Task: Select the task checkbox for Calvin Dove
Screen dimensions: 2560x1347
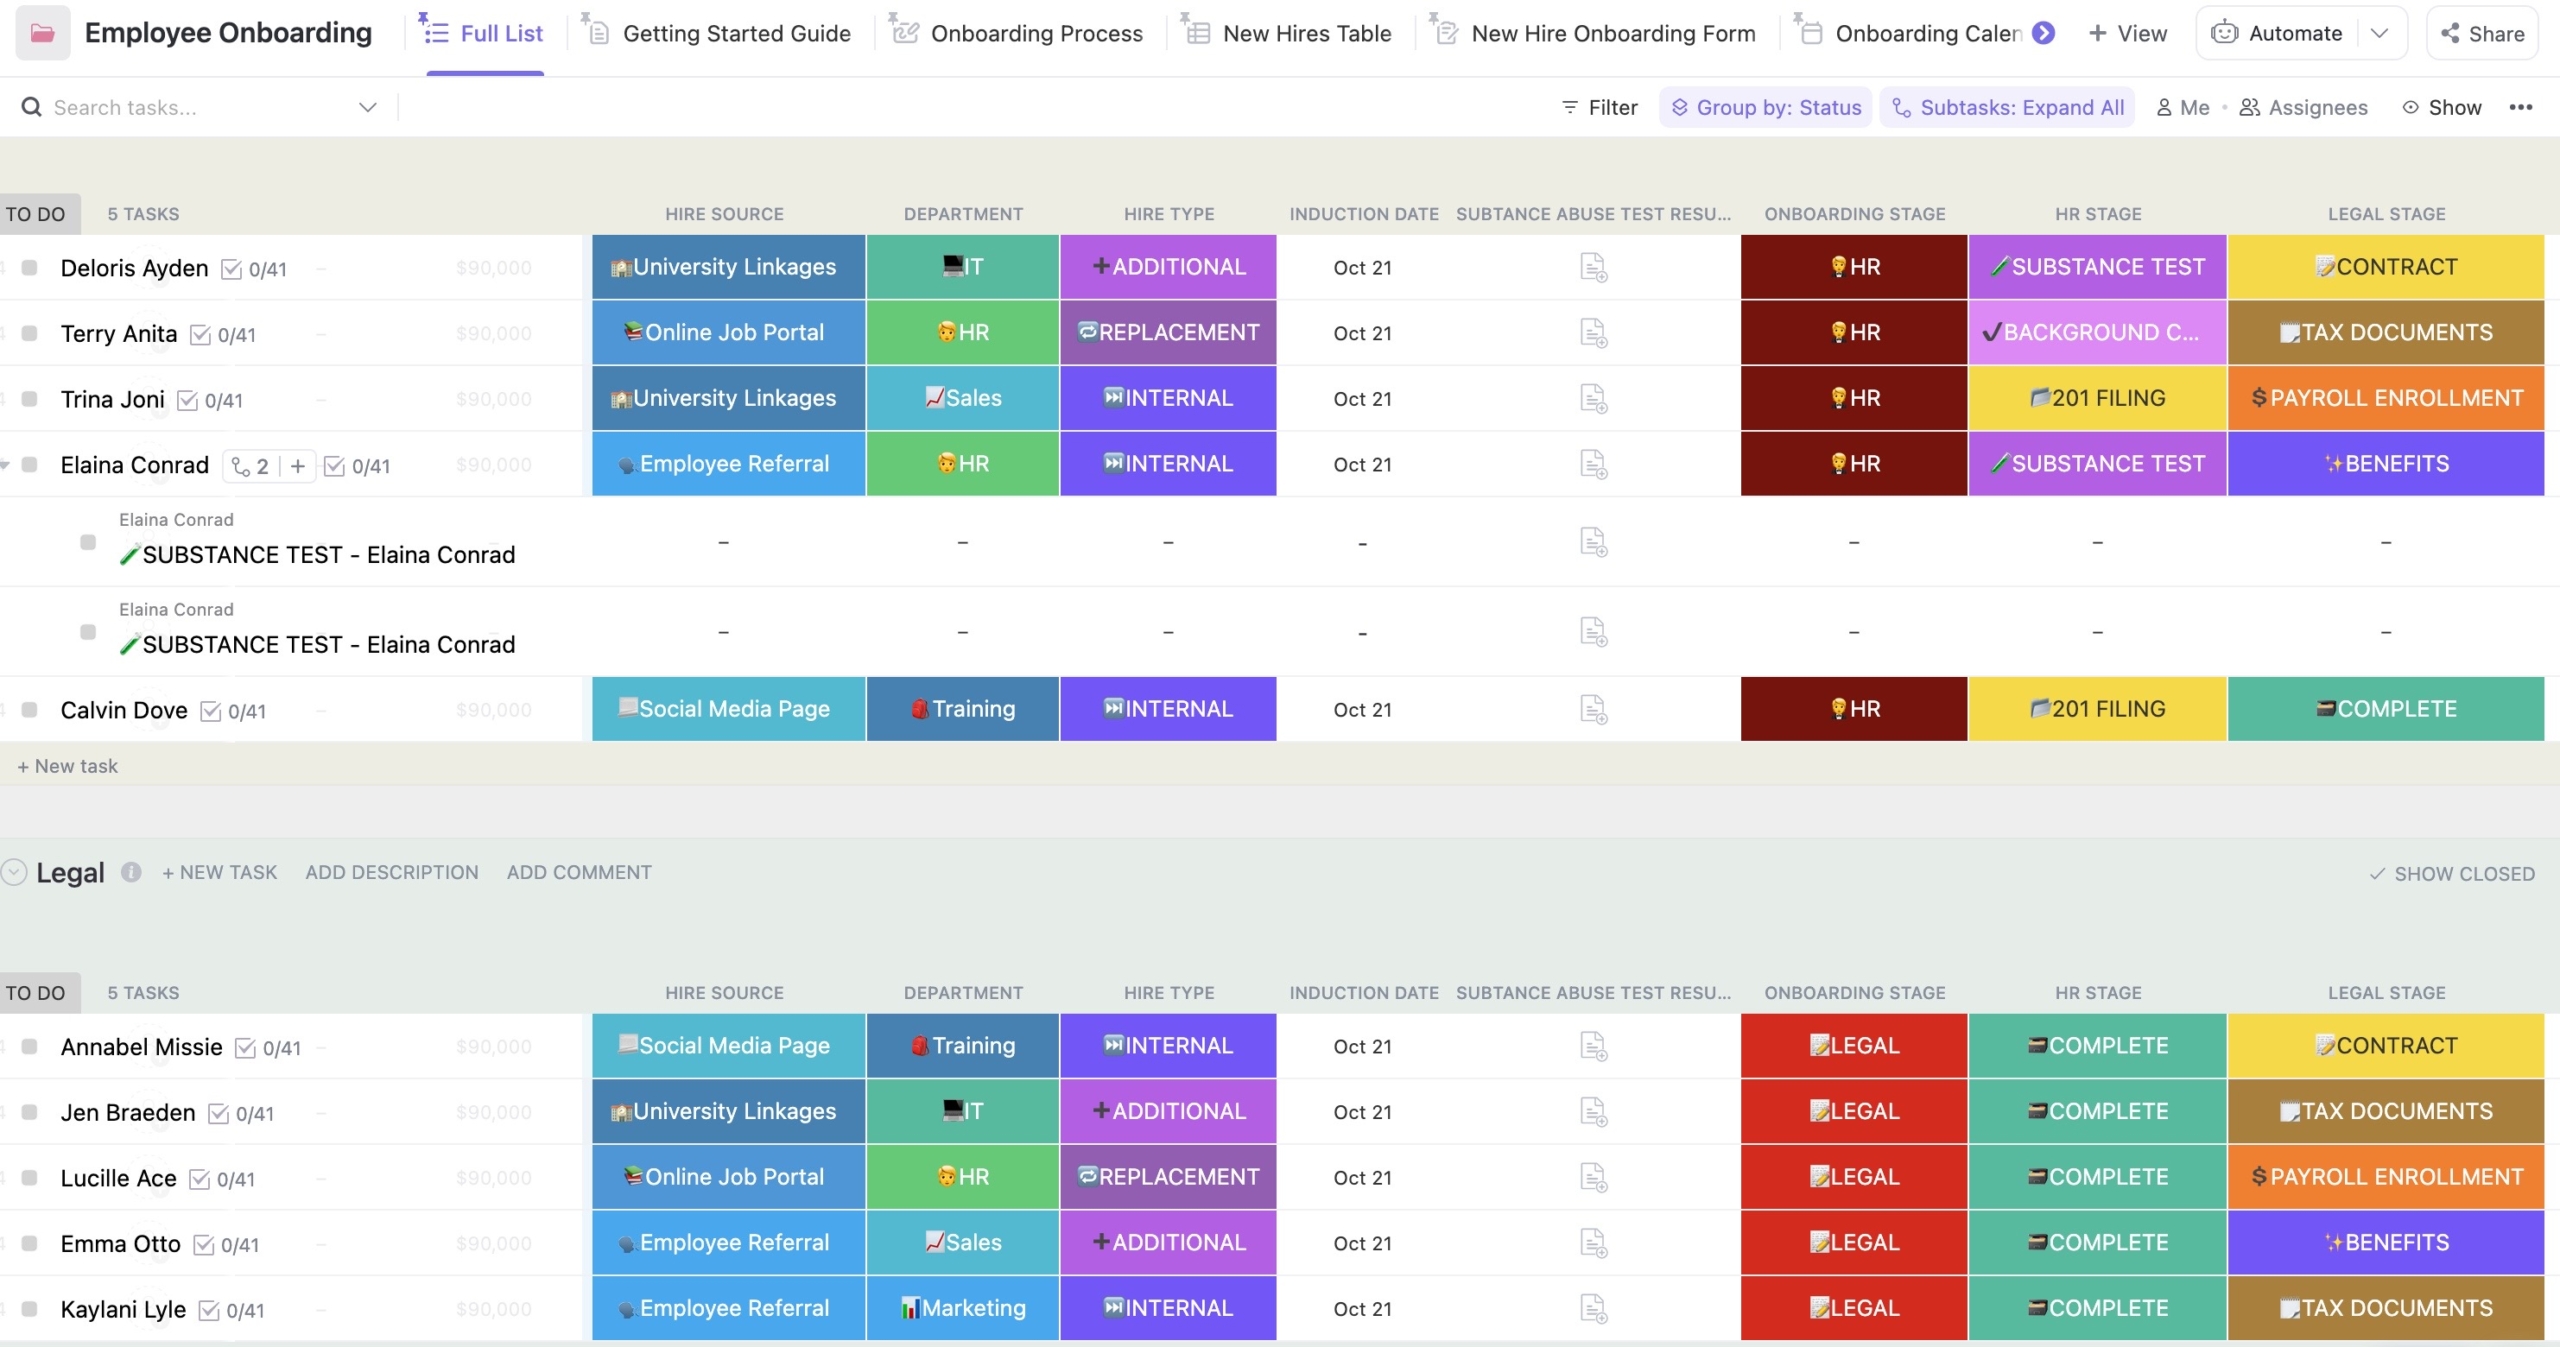Action: click(x=29, y=709)
